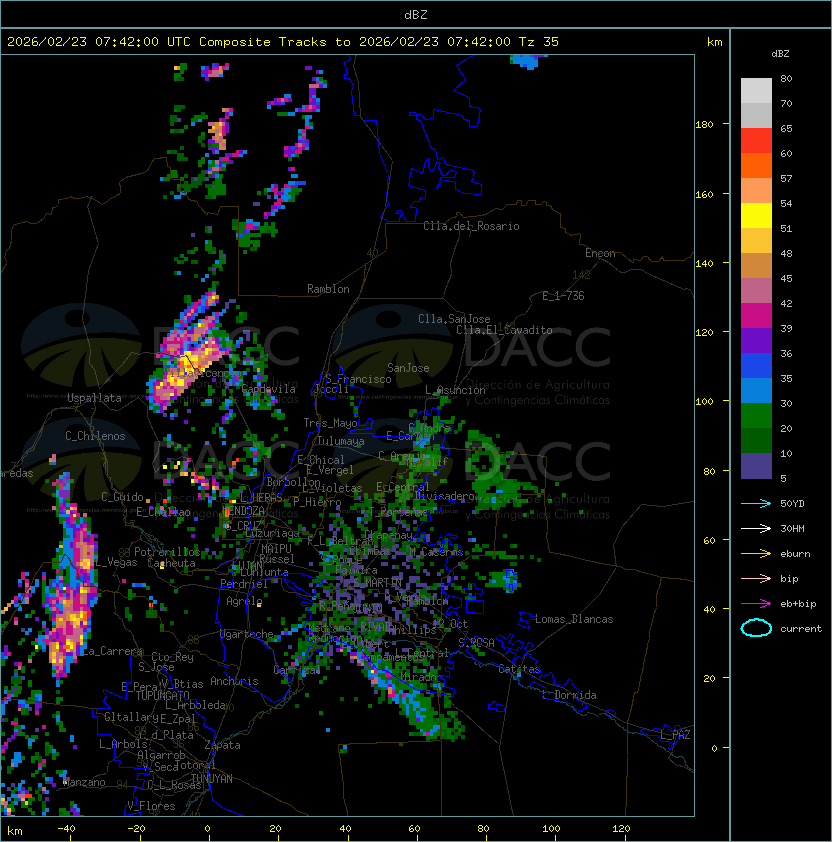The height and width of the screenshot is (842, 832).
Task: Select the bright green swatch in dBZ scale
Action: pyautogui.click(x=756, y=416)
